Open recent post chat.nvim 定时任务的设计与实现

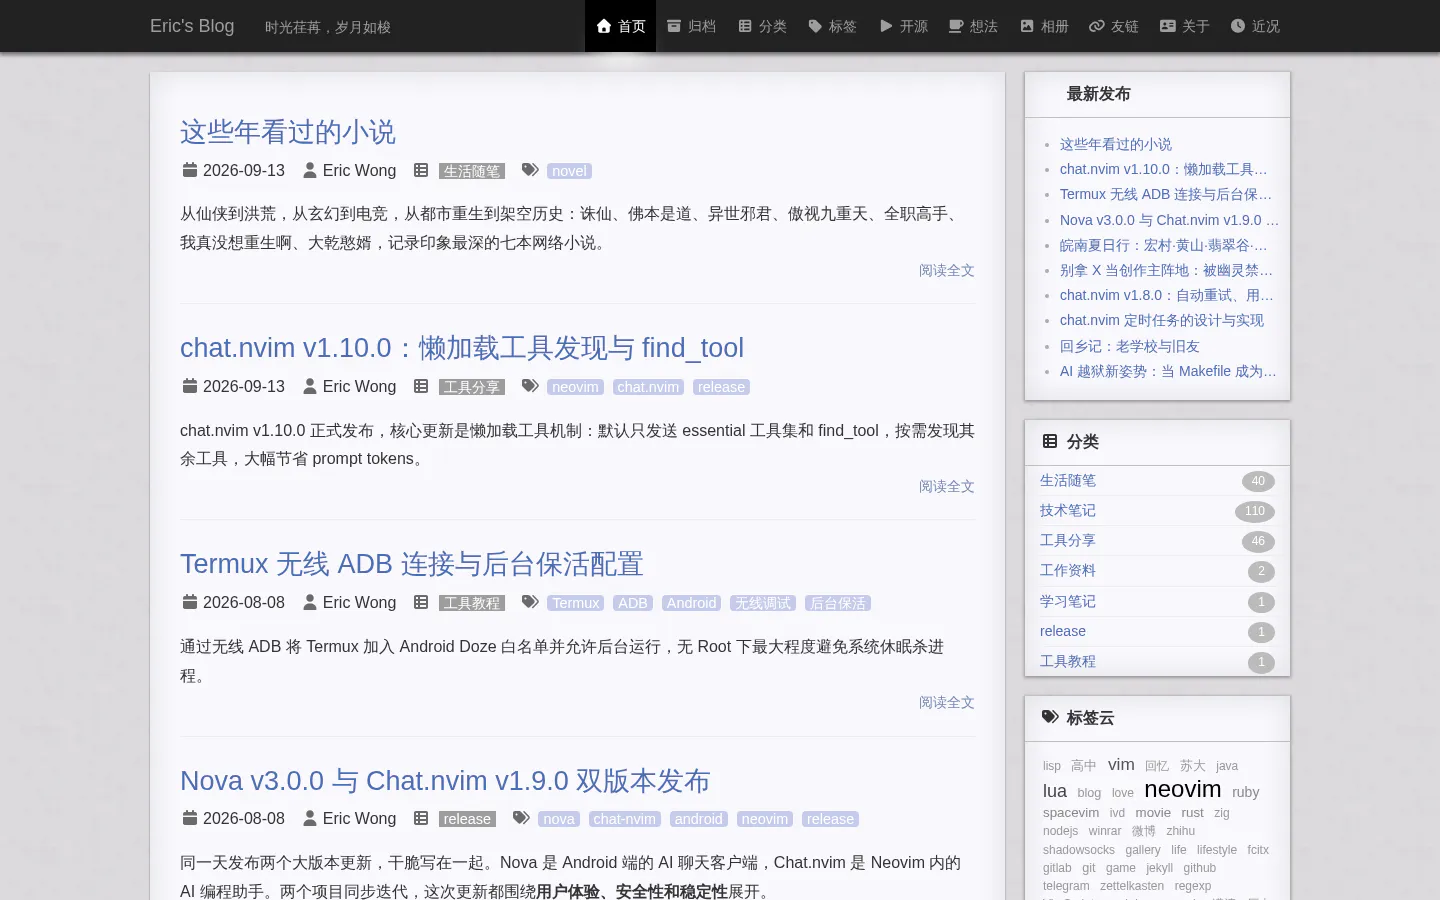[1162, 320]
